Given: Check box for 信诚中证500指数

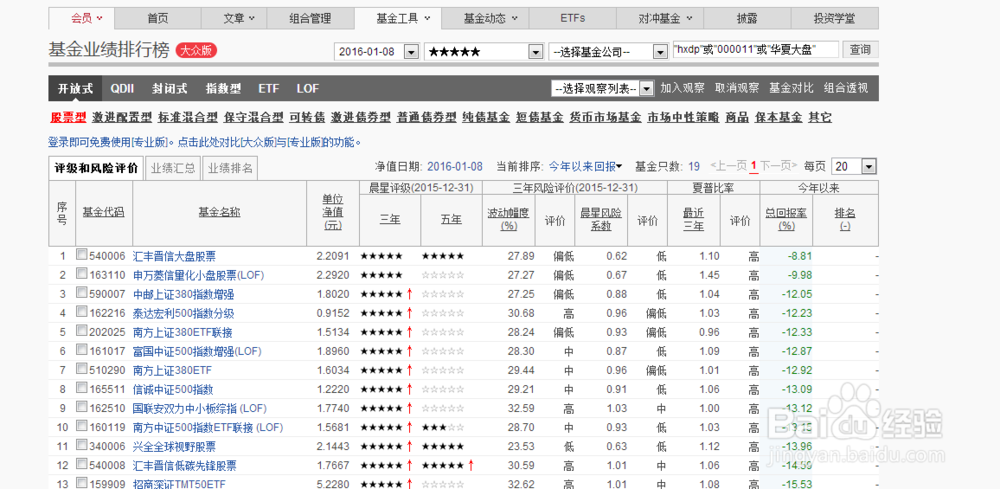Looking at the screenshot, I should pos(82,388).
